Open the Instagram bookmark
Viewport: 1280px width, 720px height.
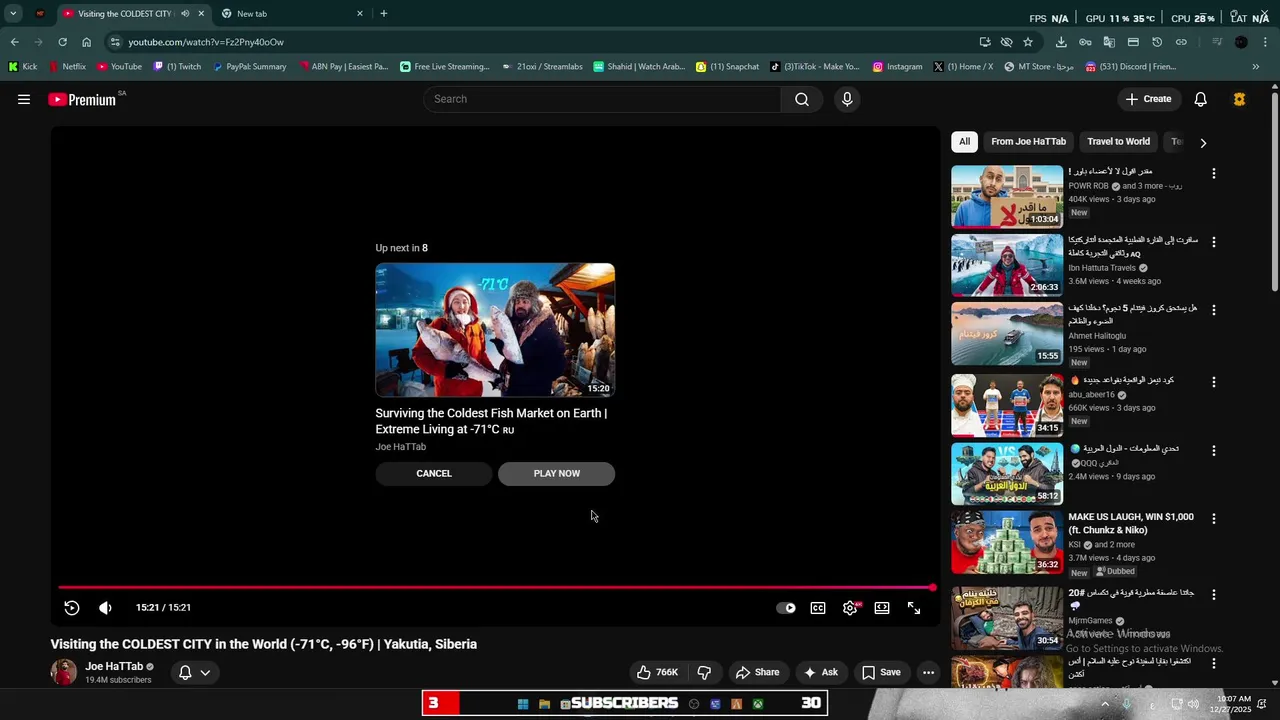click(x=897, y=67)
